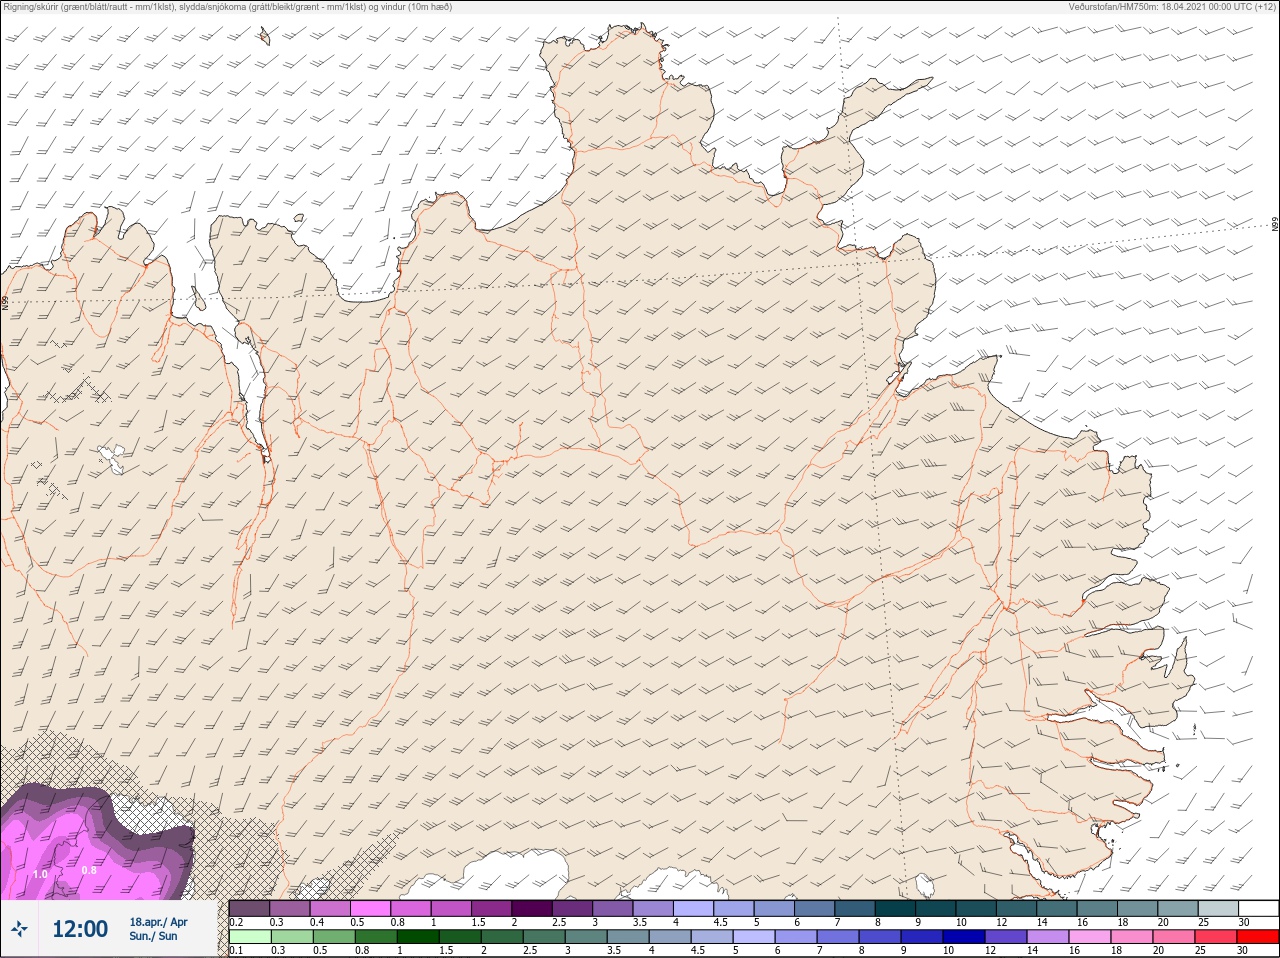The height and width of the screenshot is (958, 1280).
Task: Click the '10' value in the upper legend row
Action: coord(960,922)
